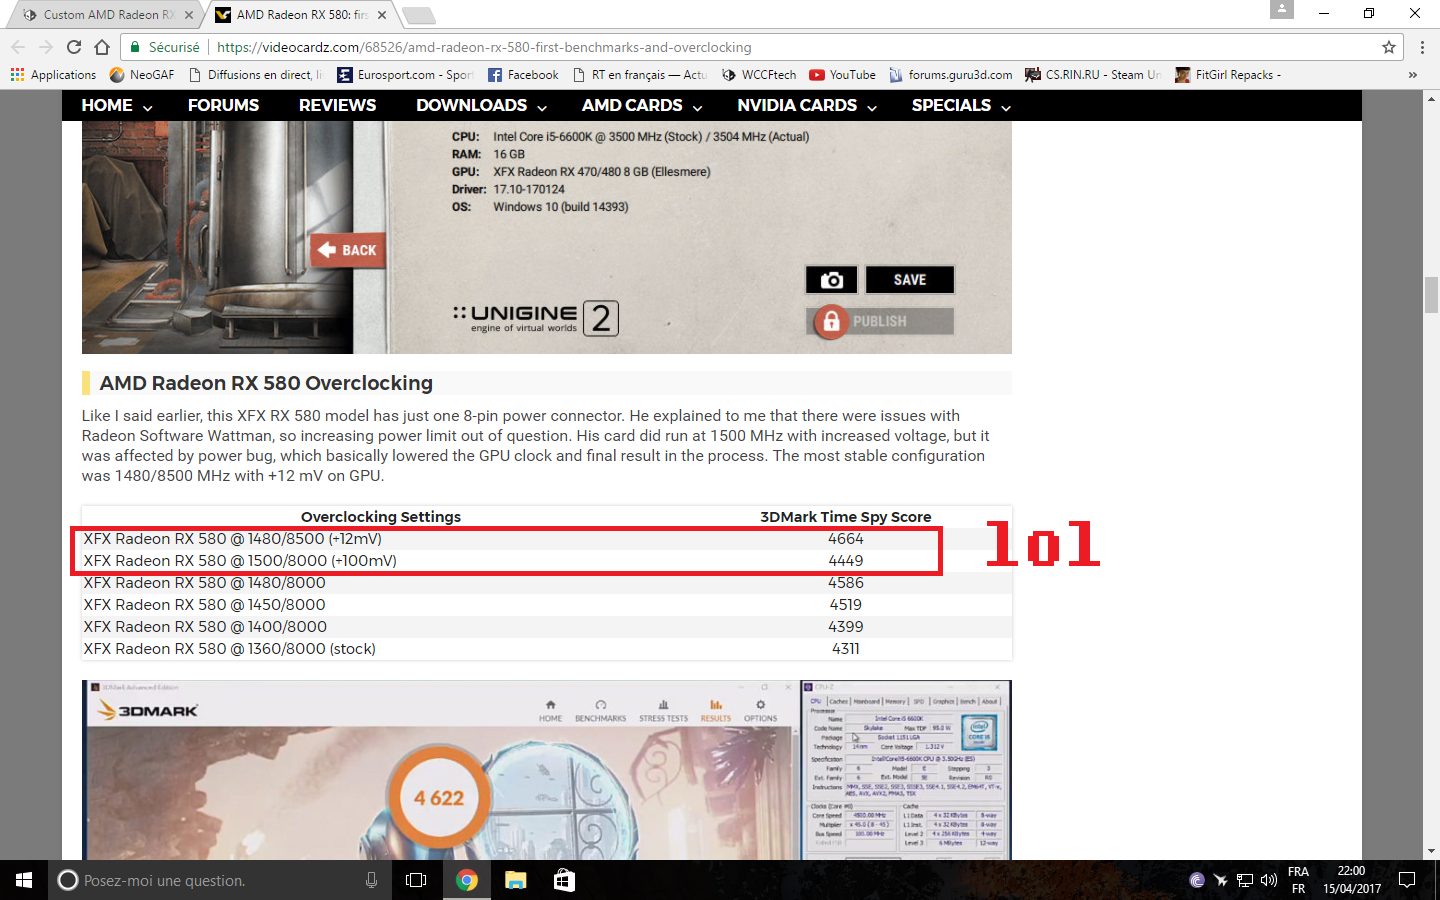The height and width of the screenshot is (900, 1440).
Task: Open the Applications shortcut in bookmarks bar
Action: click(x=54, y=75)
